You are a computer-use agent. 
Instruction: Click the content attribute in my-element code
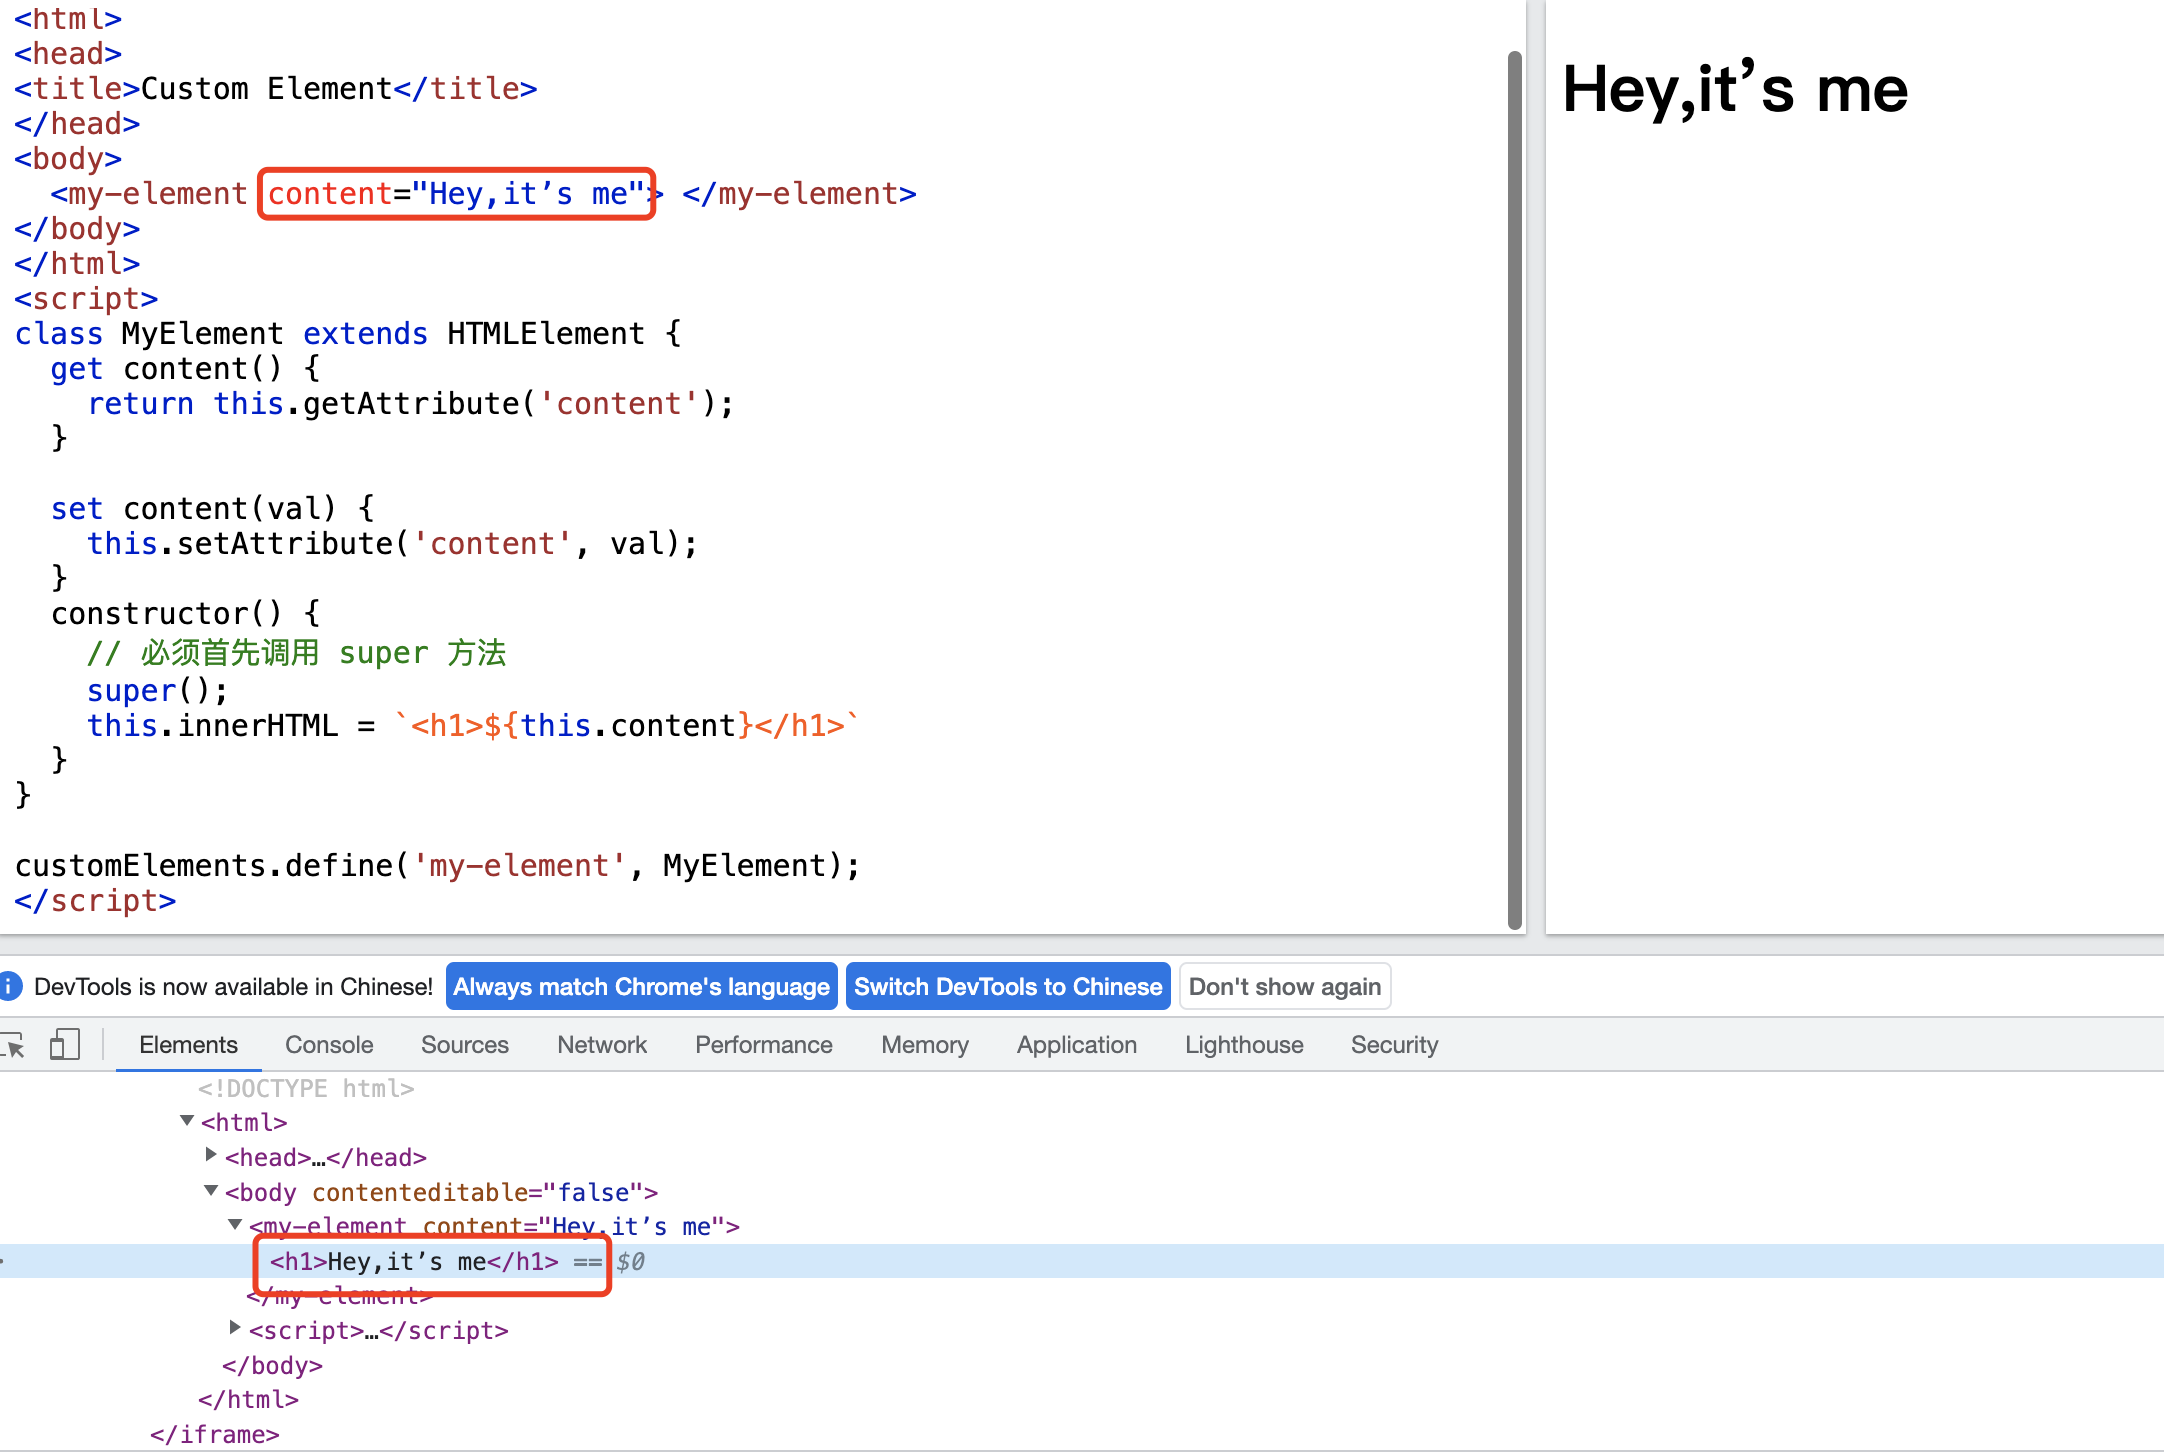[456, 193]
